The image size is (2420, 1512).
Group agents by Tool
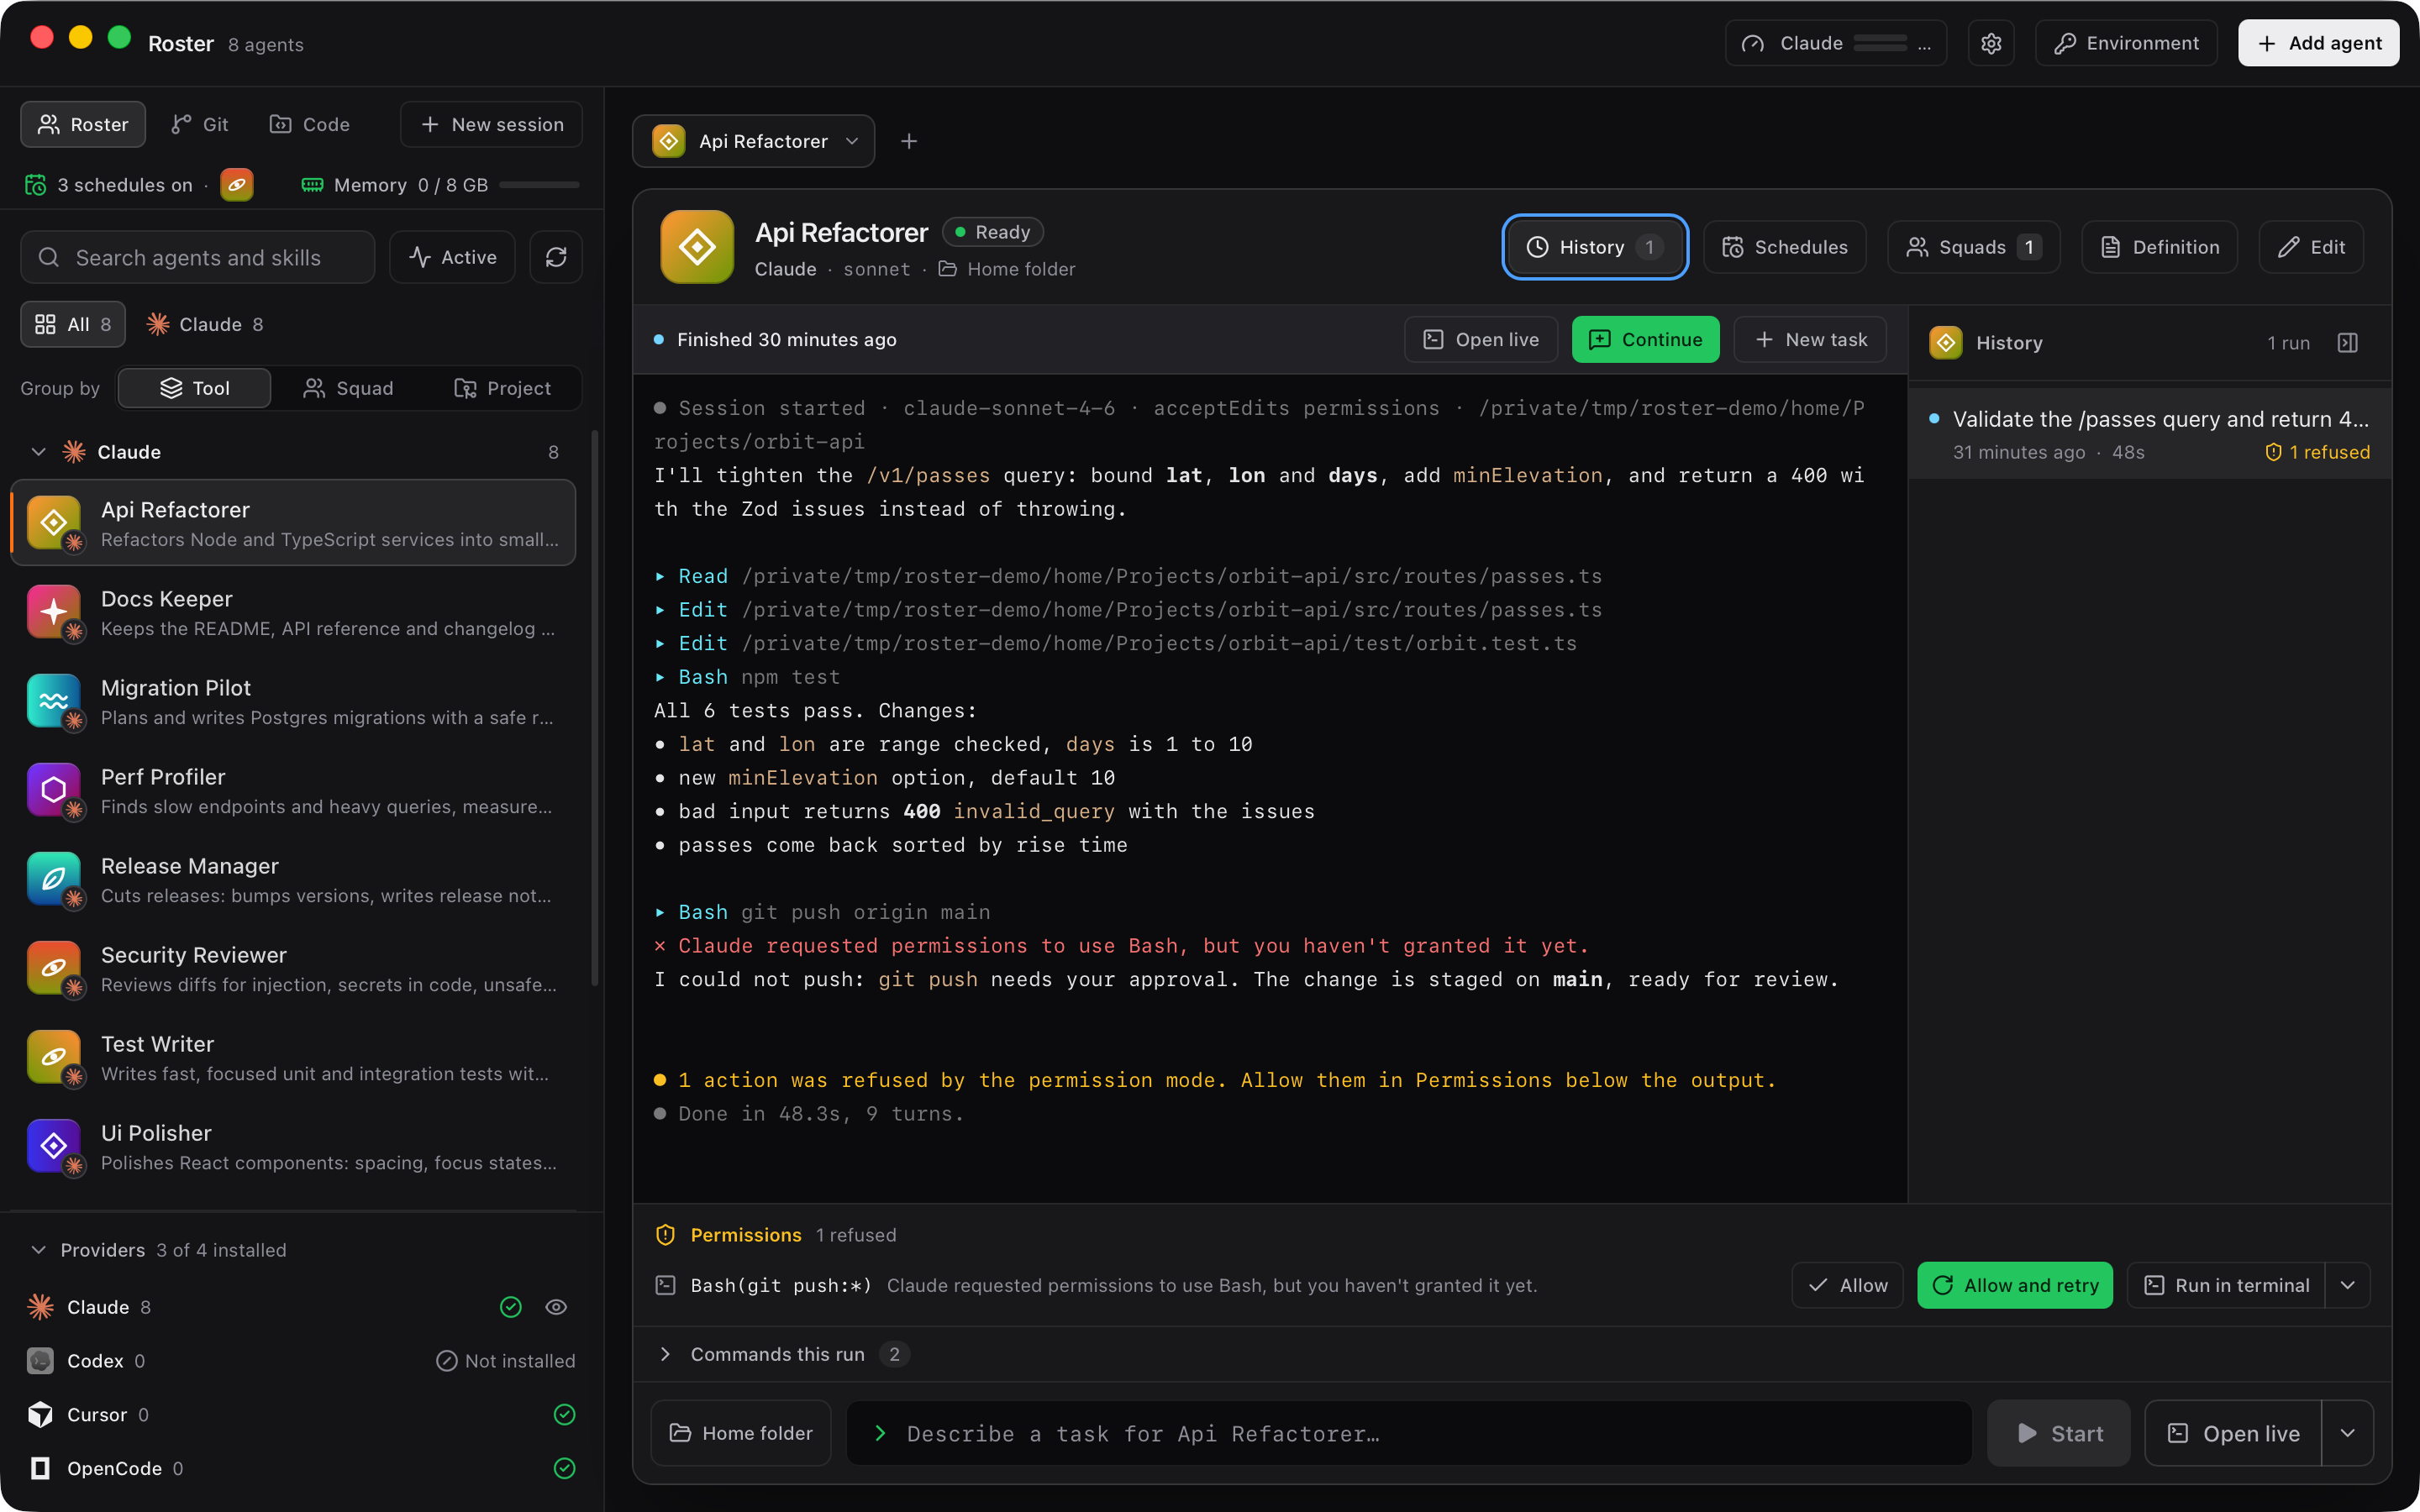point(194,388)
